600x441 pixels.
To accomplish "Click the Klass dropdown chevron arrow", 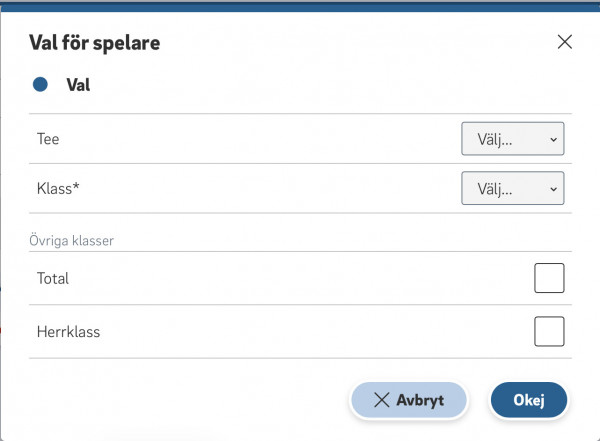I will point(553,189).
